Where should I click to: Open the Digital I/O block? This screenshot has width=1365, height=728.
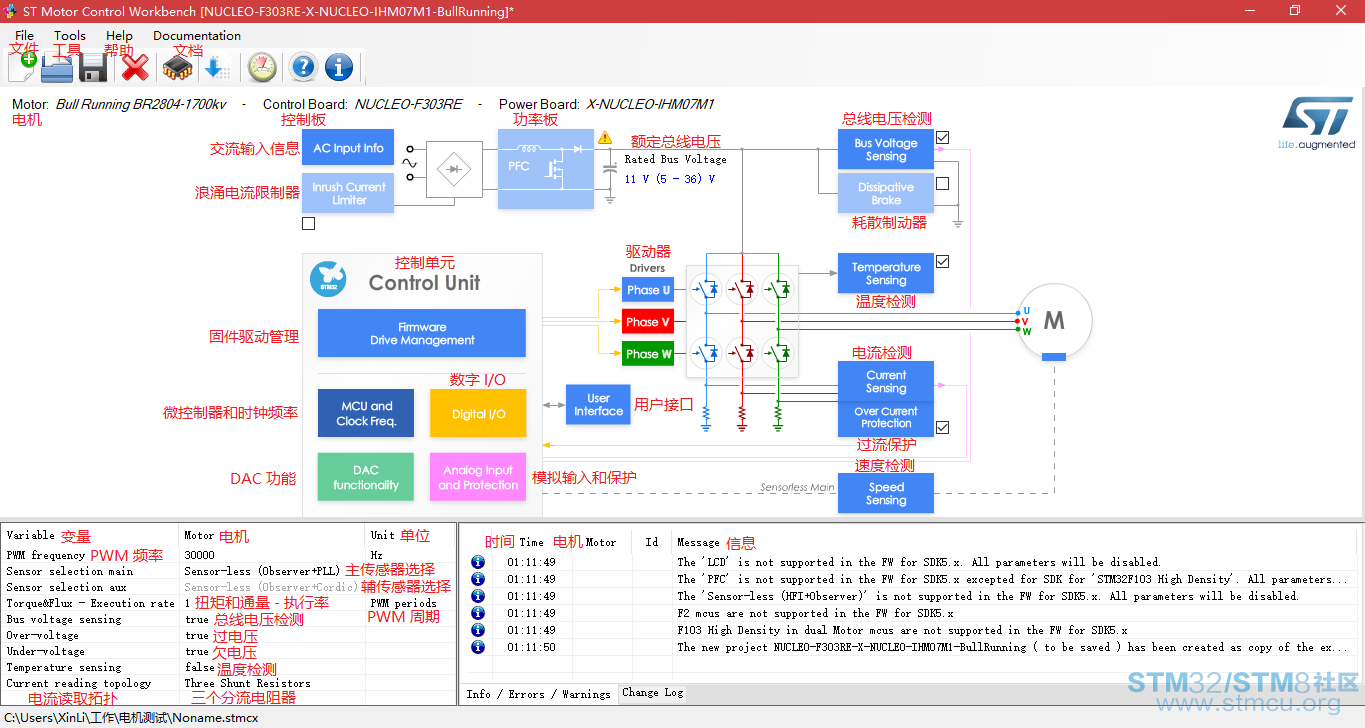click(478, 413)
